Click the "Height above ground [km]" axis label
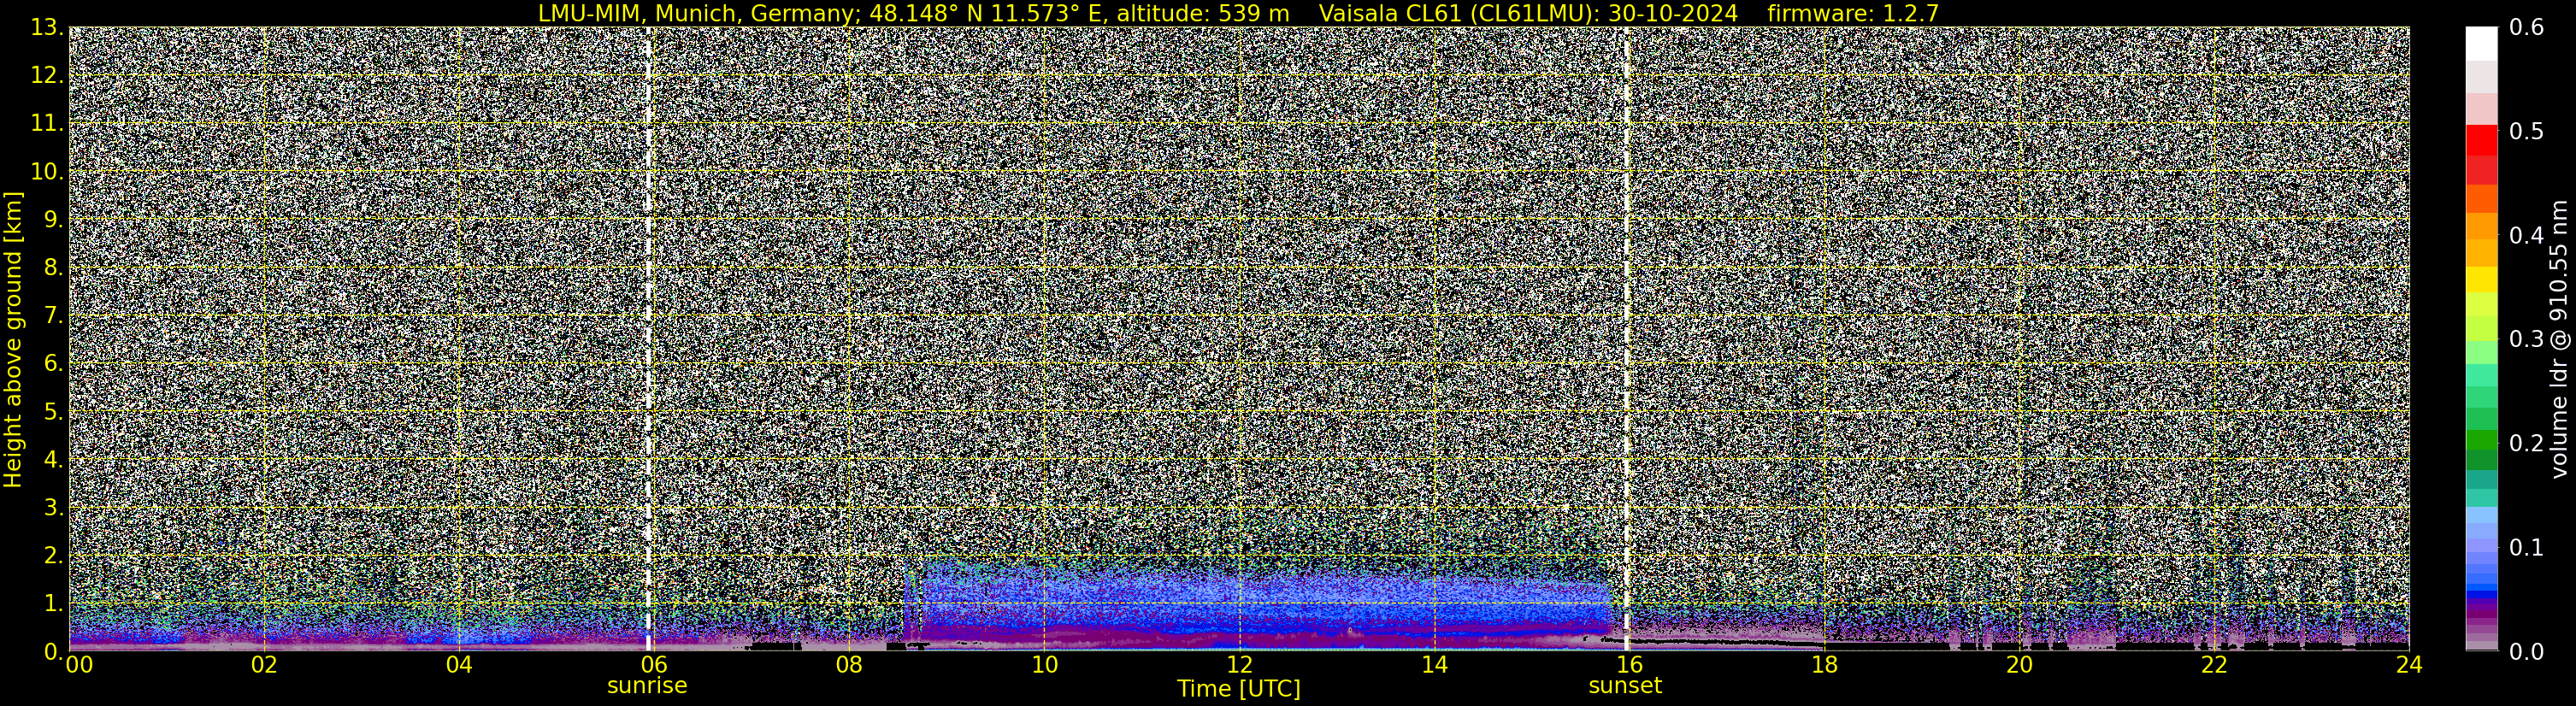The image size is (2576, 706). [x=13, y=339]
